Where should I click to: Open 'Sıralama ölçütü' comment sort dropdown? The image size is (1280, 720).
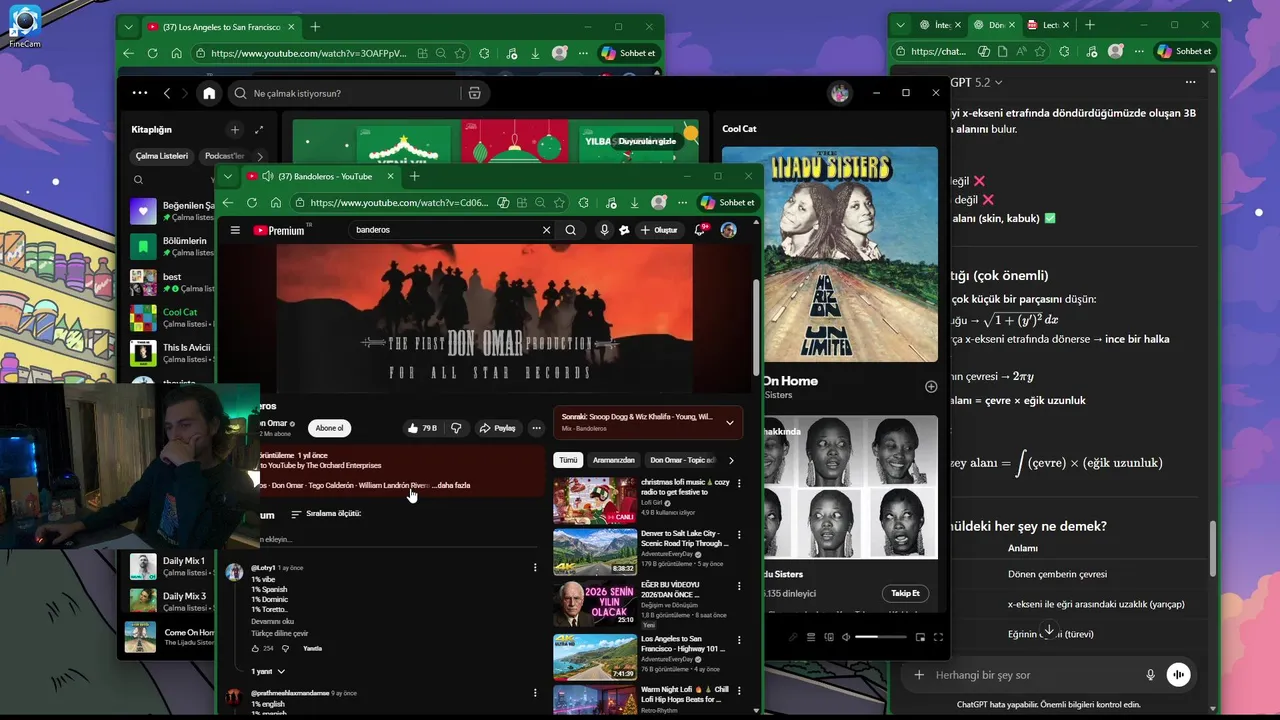(326, 514)
